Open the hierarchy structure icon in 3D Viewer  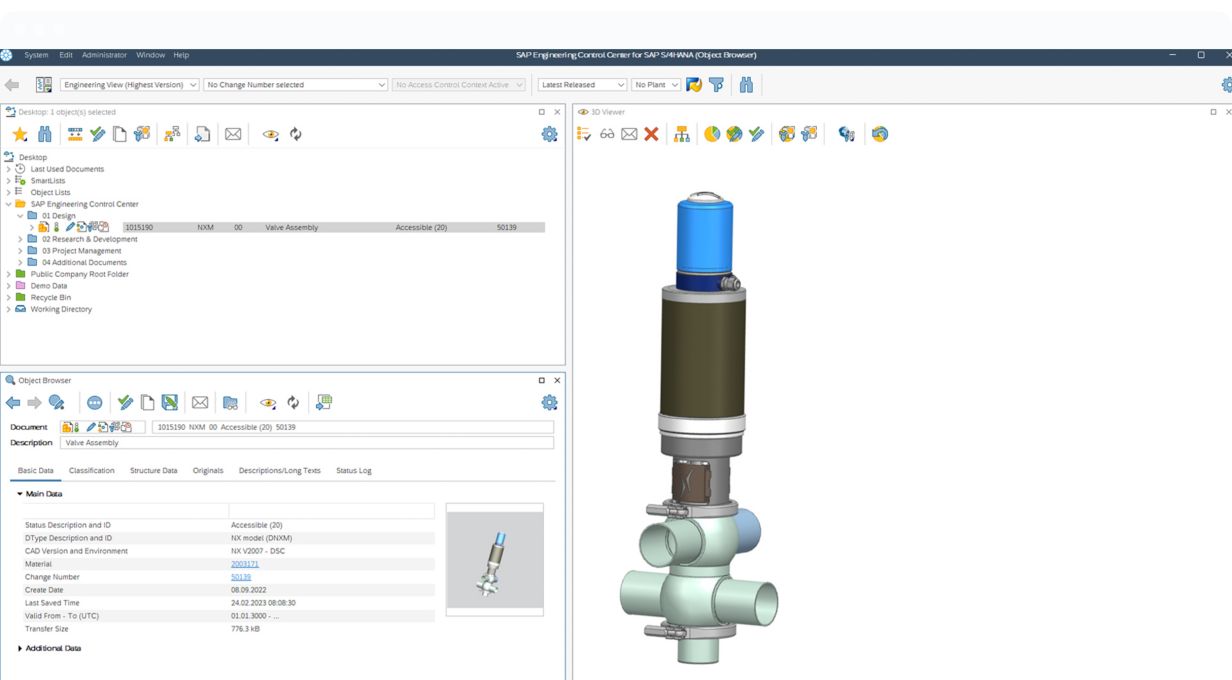coord(682,134)
